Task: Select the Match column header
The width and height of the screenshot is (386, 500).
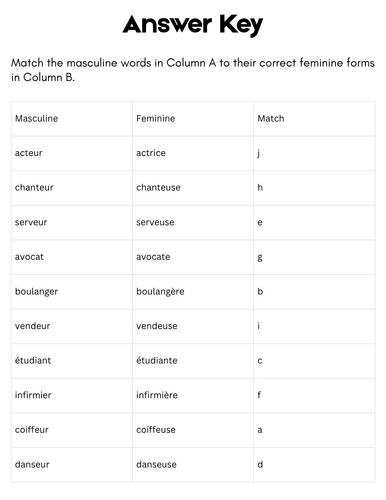Action: [271, 118]
